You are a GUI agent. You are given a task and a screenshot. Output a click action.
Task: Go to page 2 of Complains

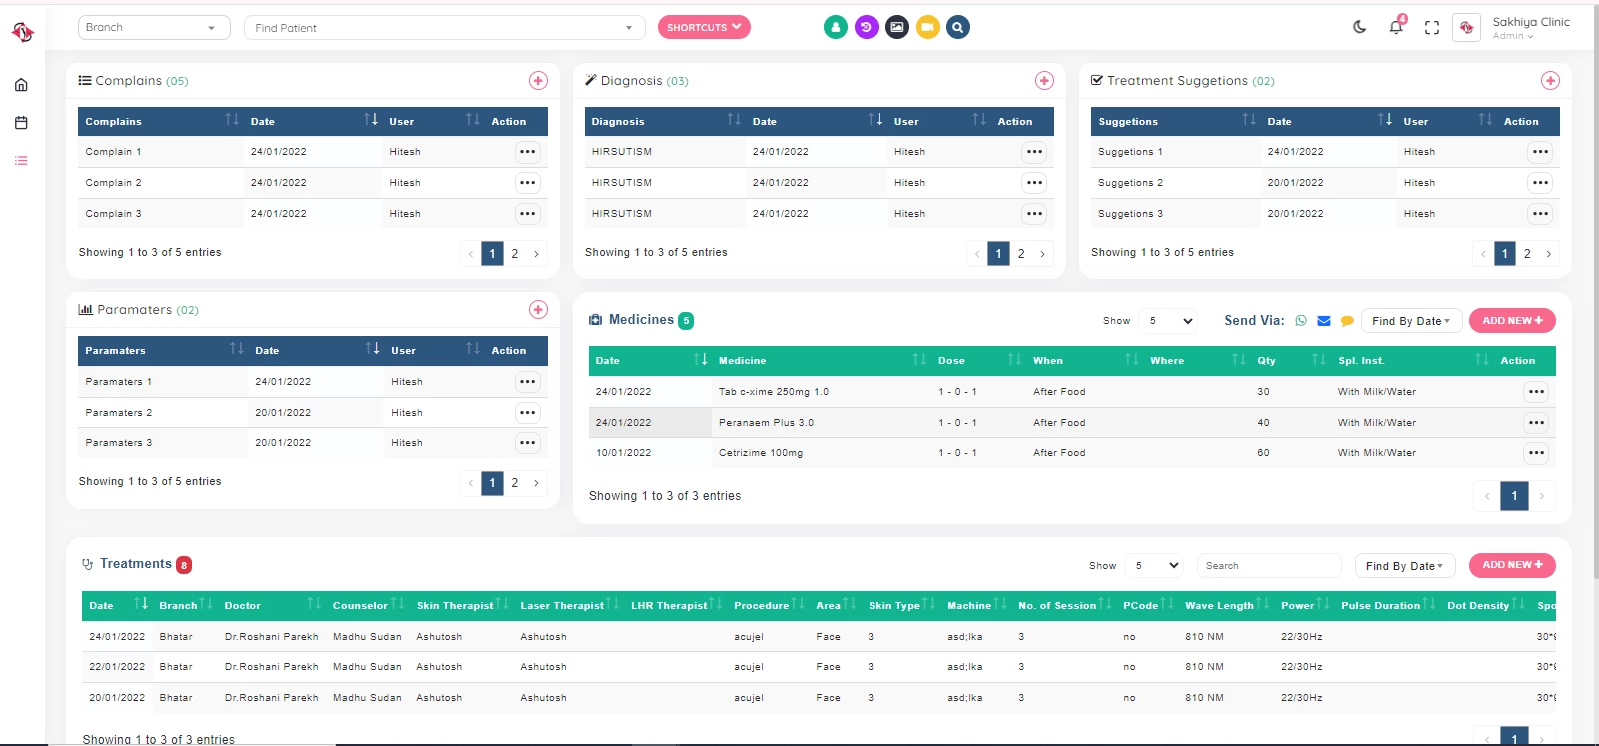point(515,254)
